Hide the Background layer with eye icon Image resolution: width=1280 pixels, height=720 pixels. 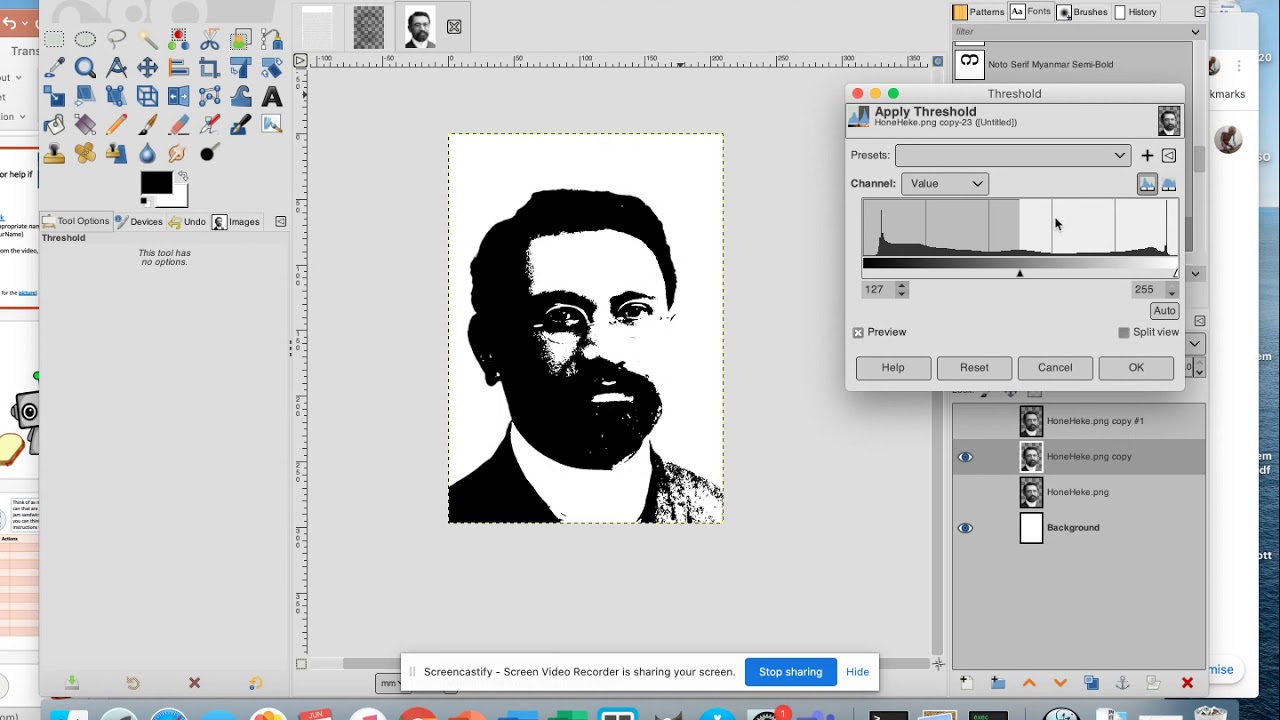coord(965,528)
